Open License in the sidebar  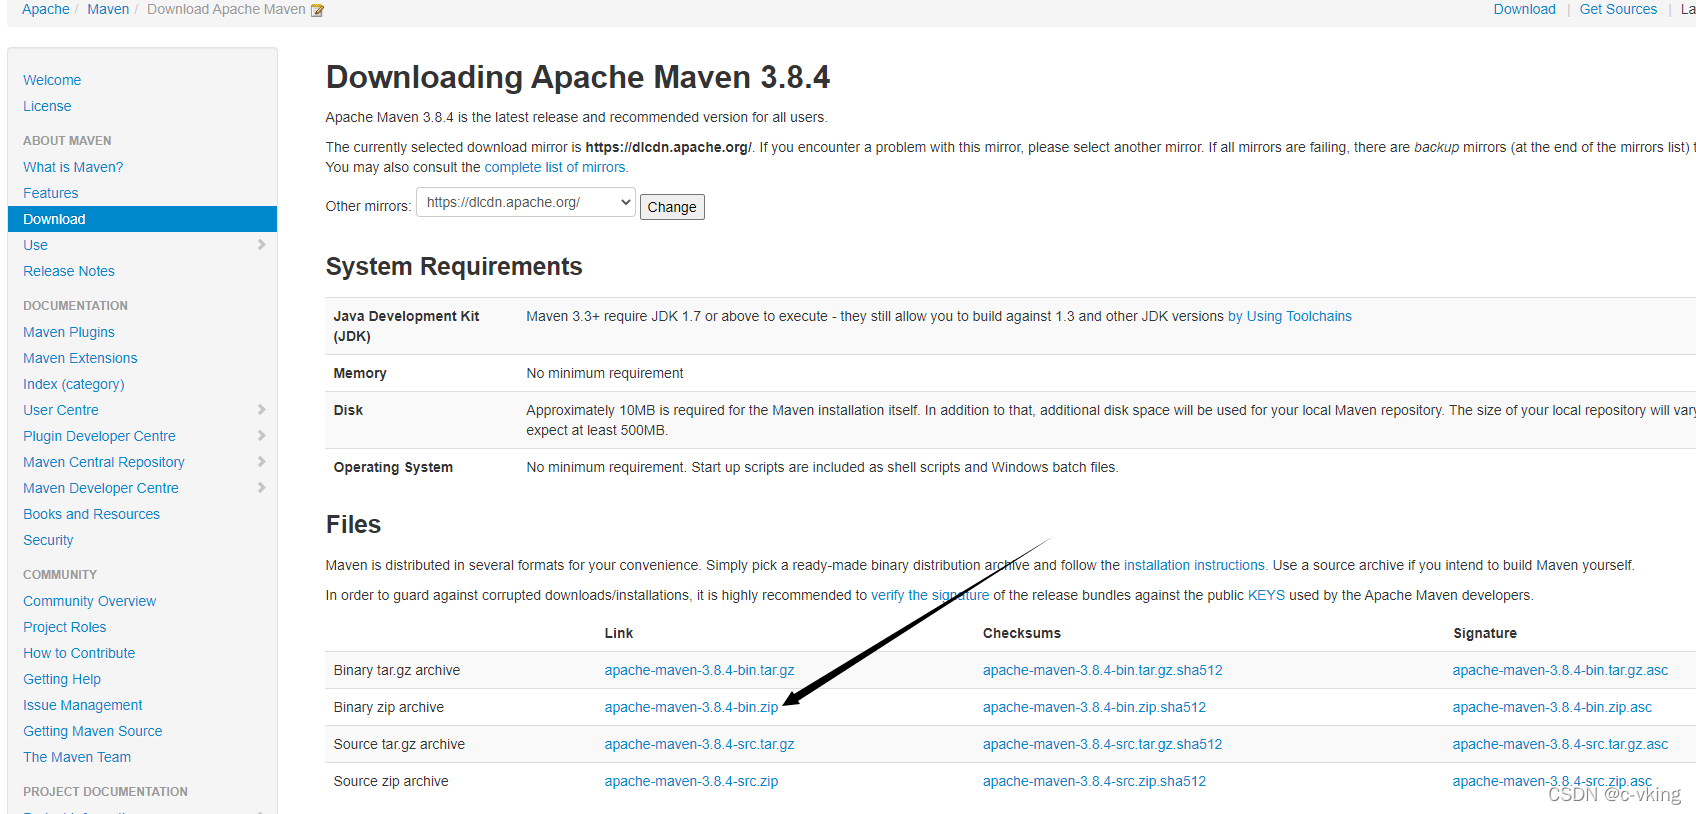click(47, 106)
